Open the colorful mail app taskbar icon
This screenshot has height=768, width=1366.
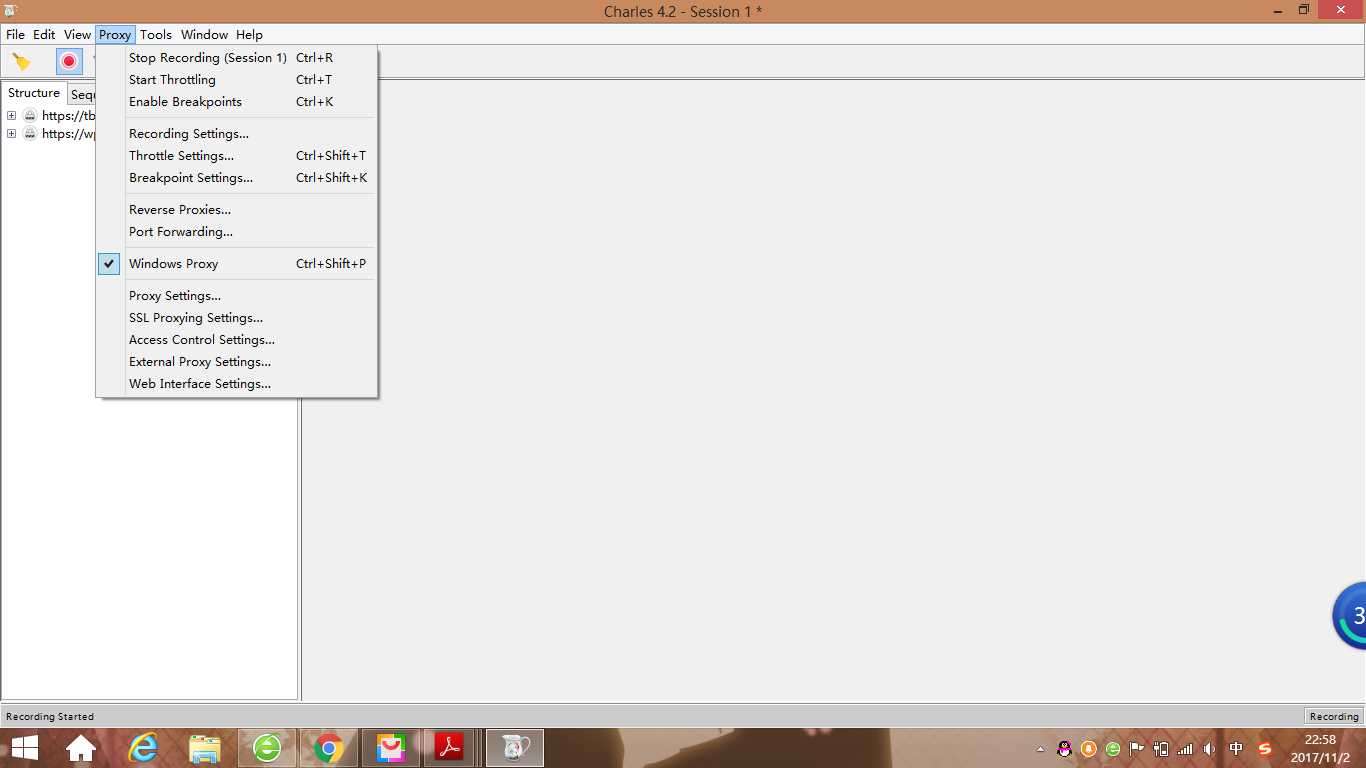(391, 748)
